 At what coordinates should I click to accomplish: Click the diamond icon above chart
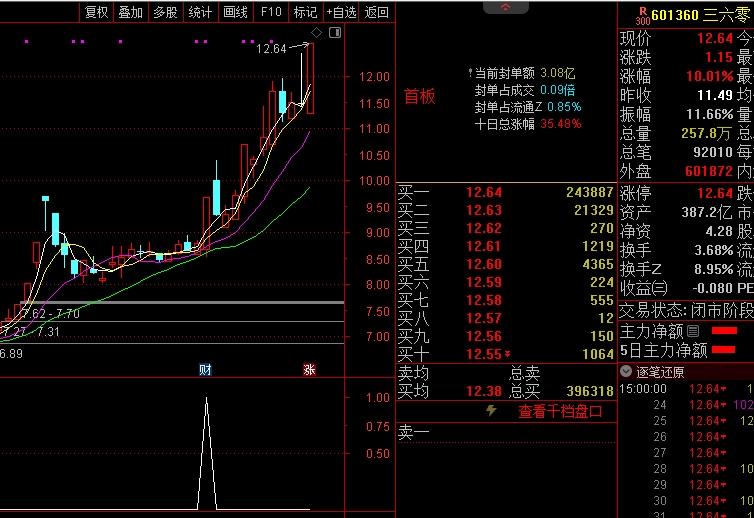[x=316, y=33]
